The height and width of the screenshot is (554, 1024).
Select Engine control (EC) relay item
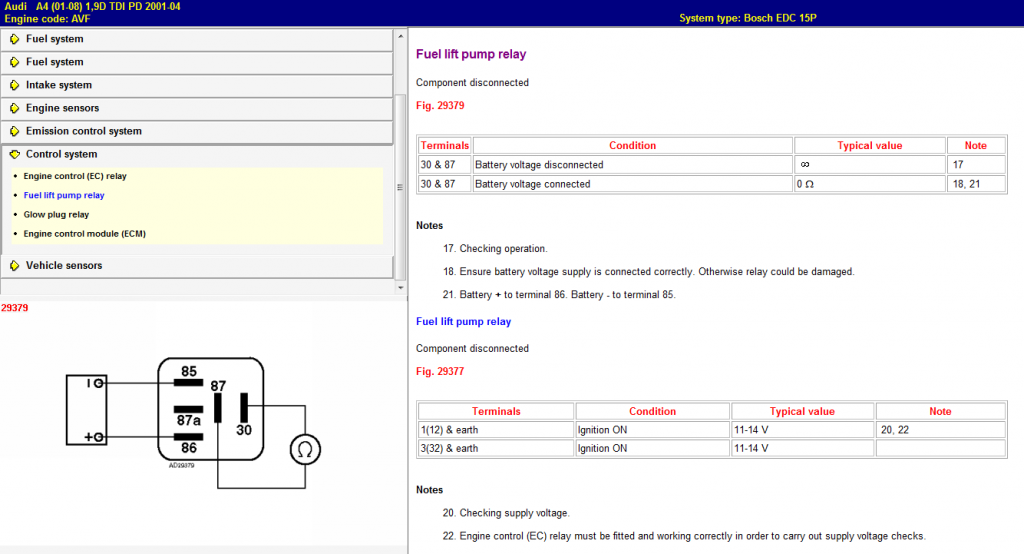(75, 176)
